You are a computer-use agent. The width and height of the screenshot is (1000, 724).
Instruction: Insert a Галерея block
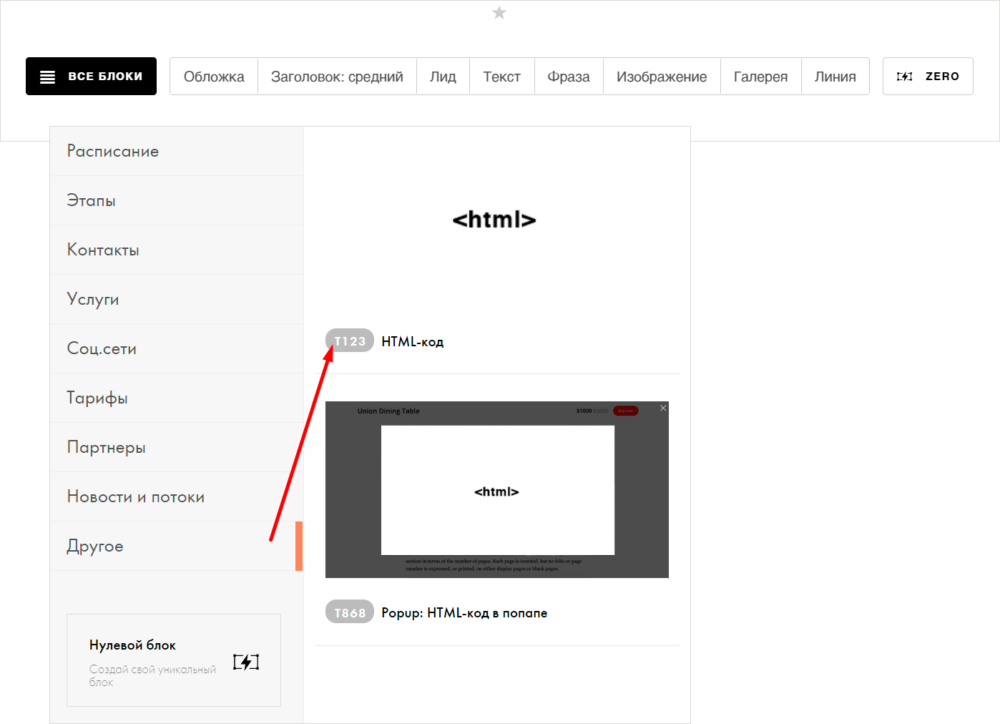(760, 76)
